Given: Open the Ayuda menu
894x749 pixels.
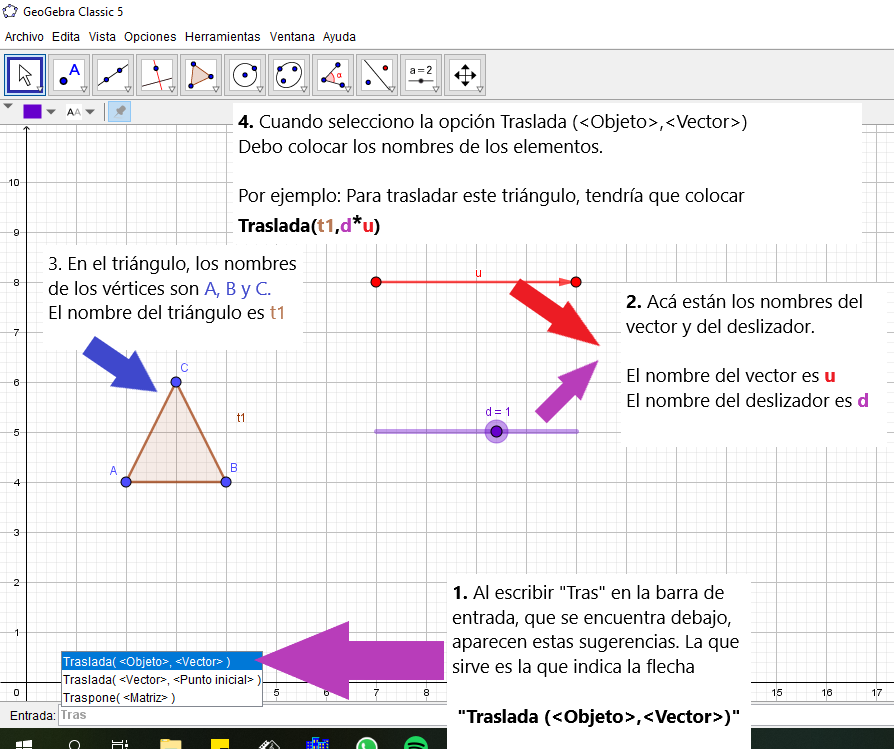Looking at the screenshot, I should click(339, 36).
